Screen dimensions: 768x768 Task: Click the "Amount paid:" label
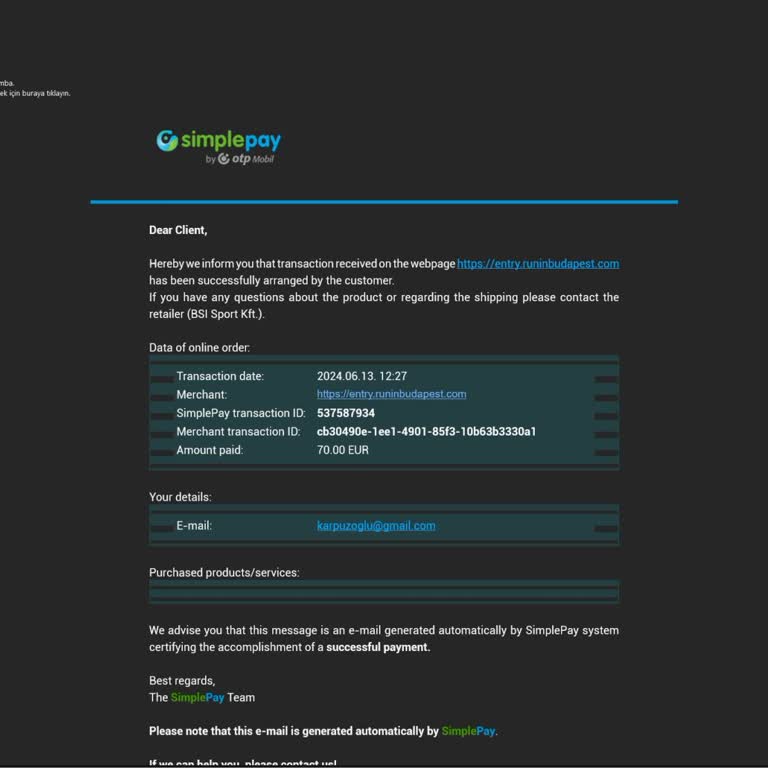210,450
